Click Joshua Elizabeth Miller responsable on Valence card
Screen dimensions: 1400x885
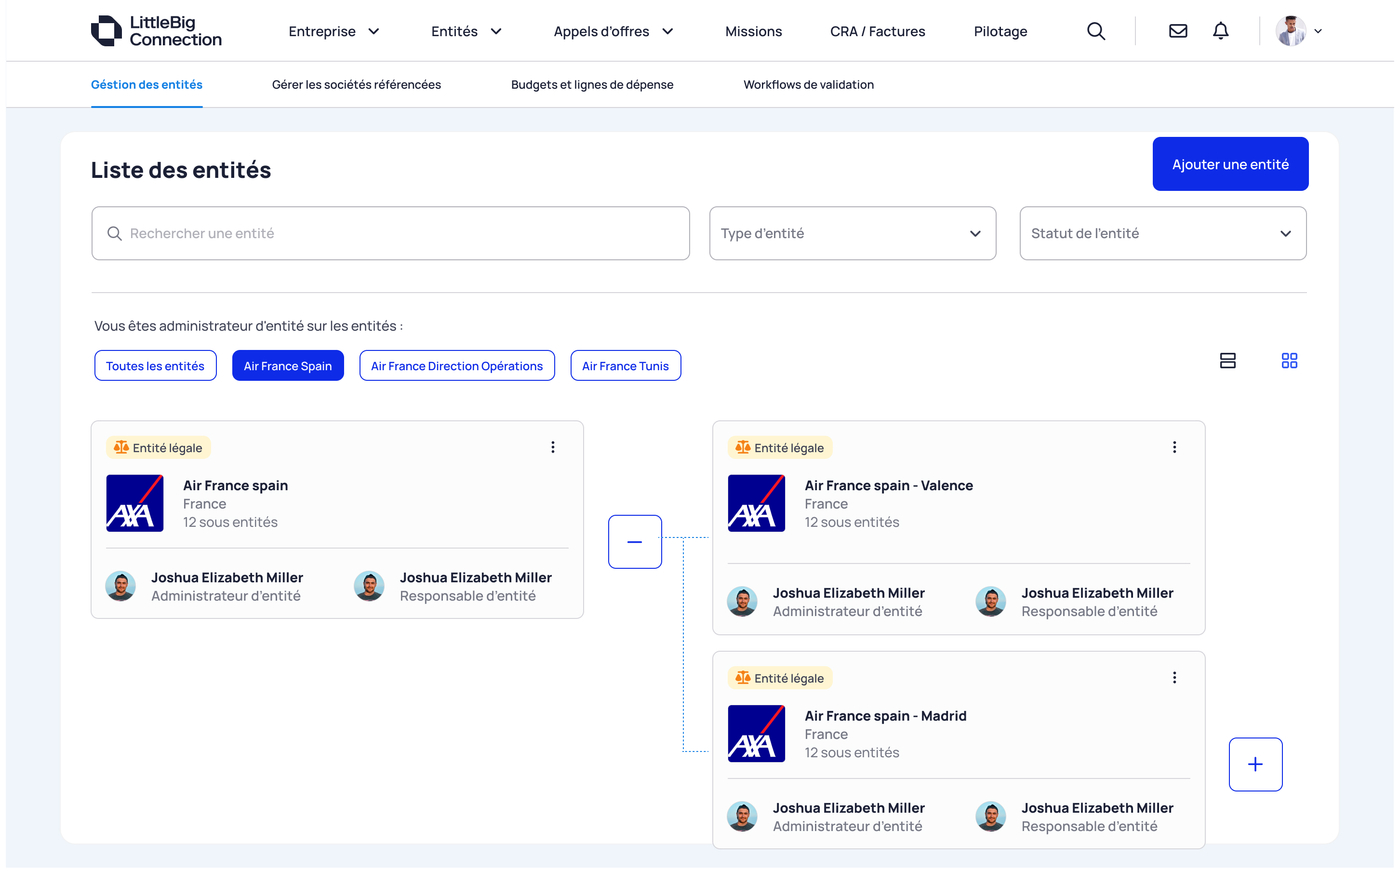1097,593
